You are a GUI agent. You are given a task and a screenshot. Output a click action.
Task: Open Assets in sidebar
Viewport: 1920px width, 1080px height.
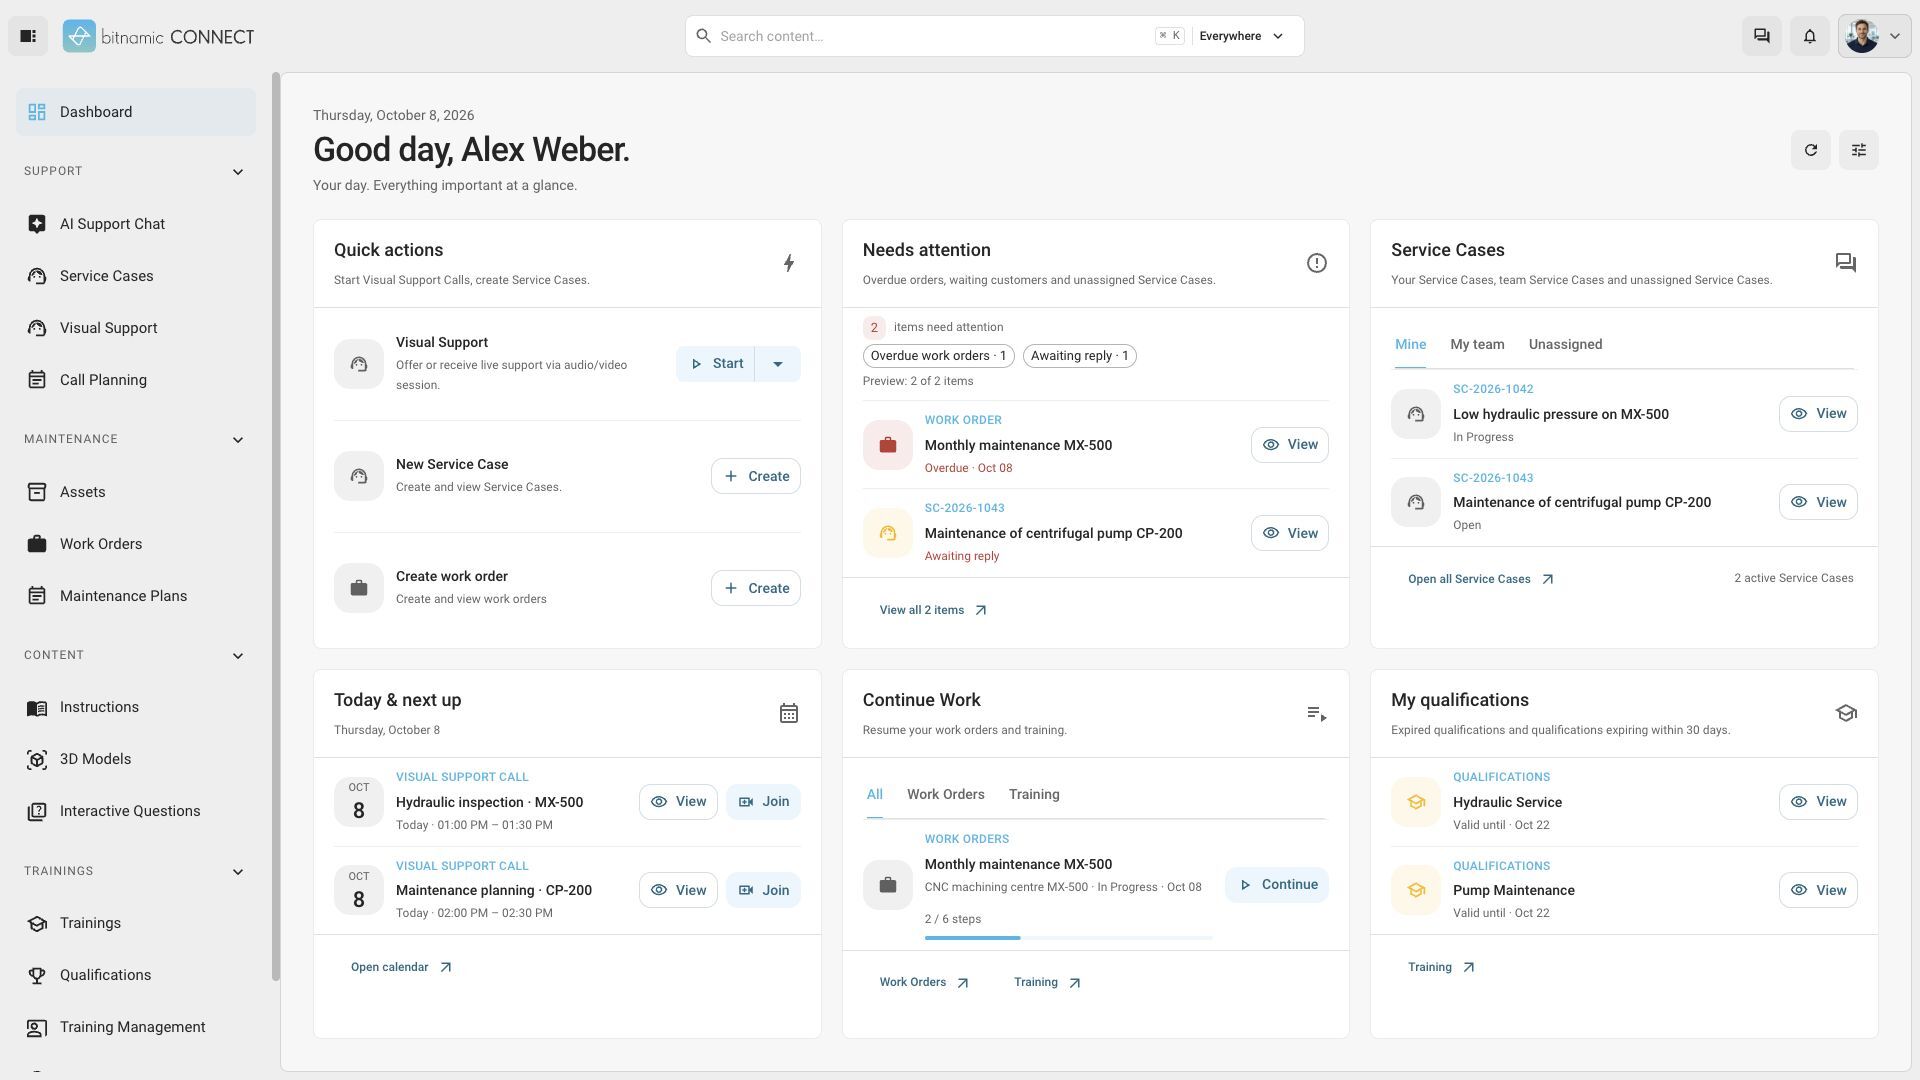point(136,492)
